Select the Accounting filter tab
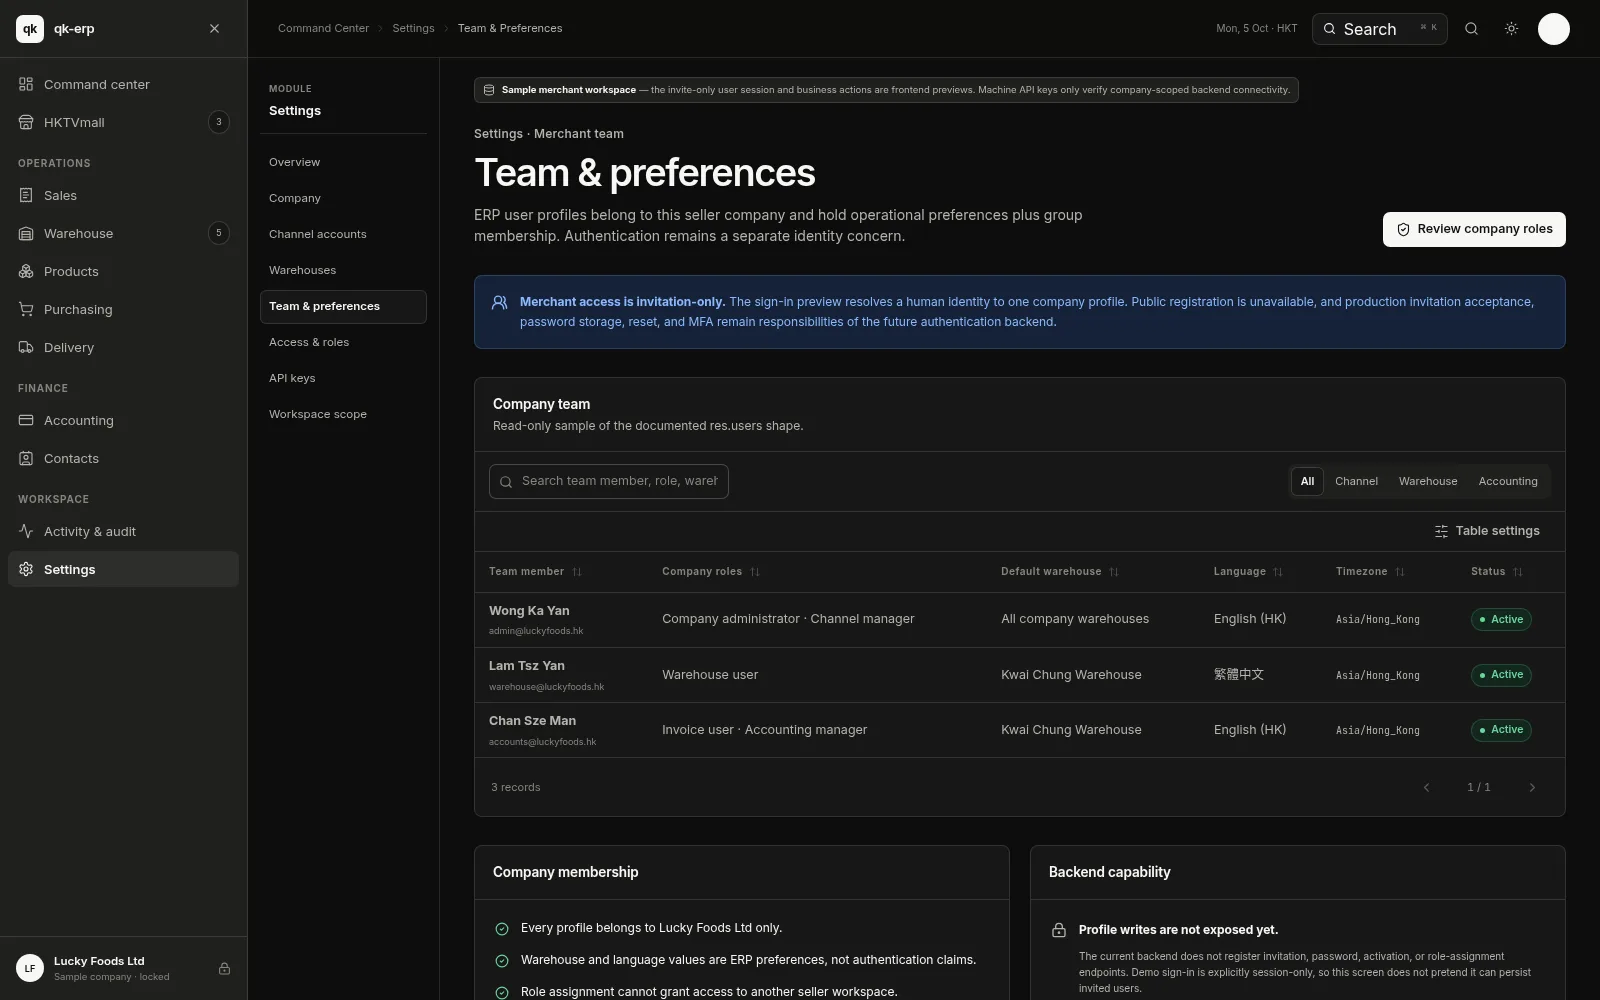The image size is (1600, 1000). tap(1508, 481)
